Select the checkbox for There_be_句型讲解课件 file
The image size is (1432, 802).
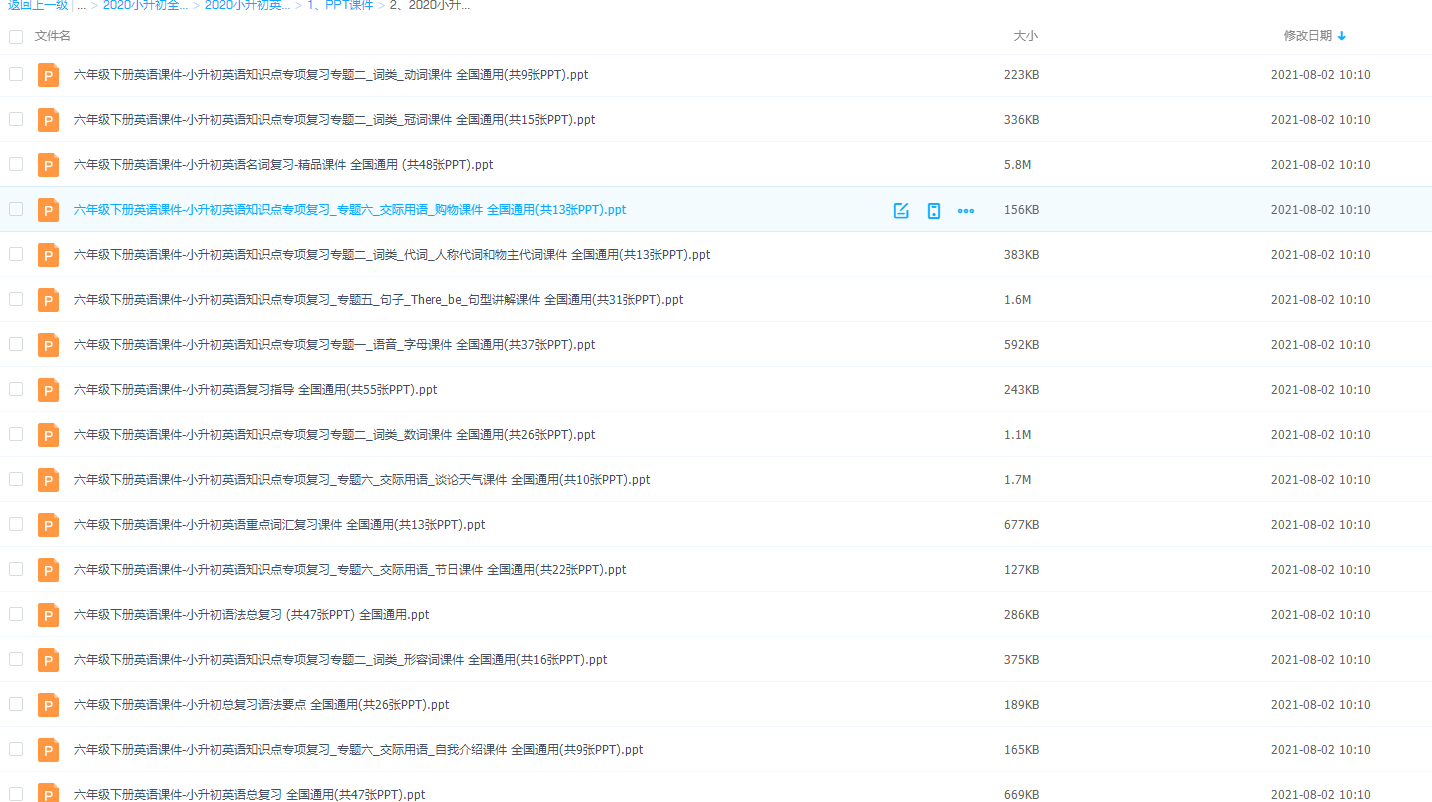coord(16,299)
